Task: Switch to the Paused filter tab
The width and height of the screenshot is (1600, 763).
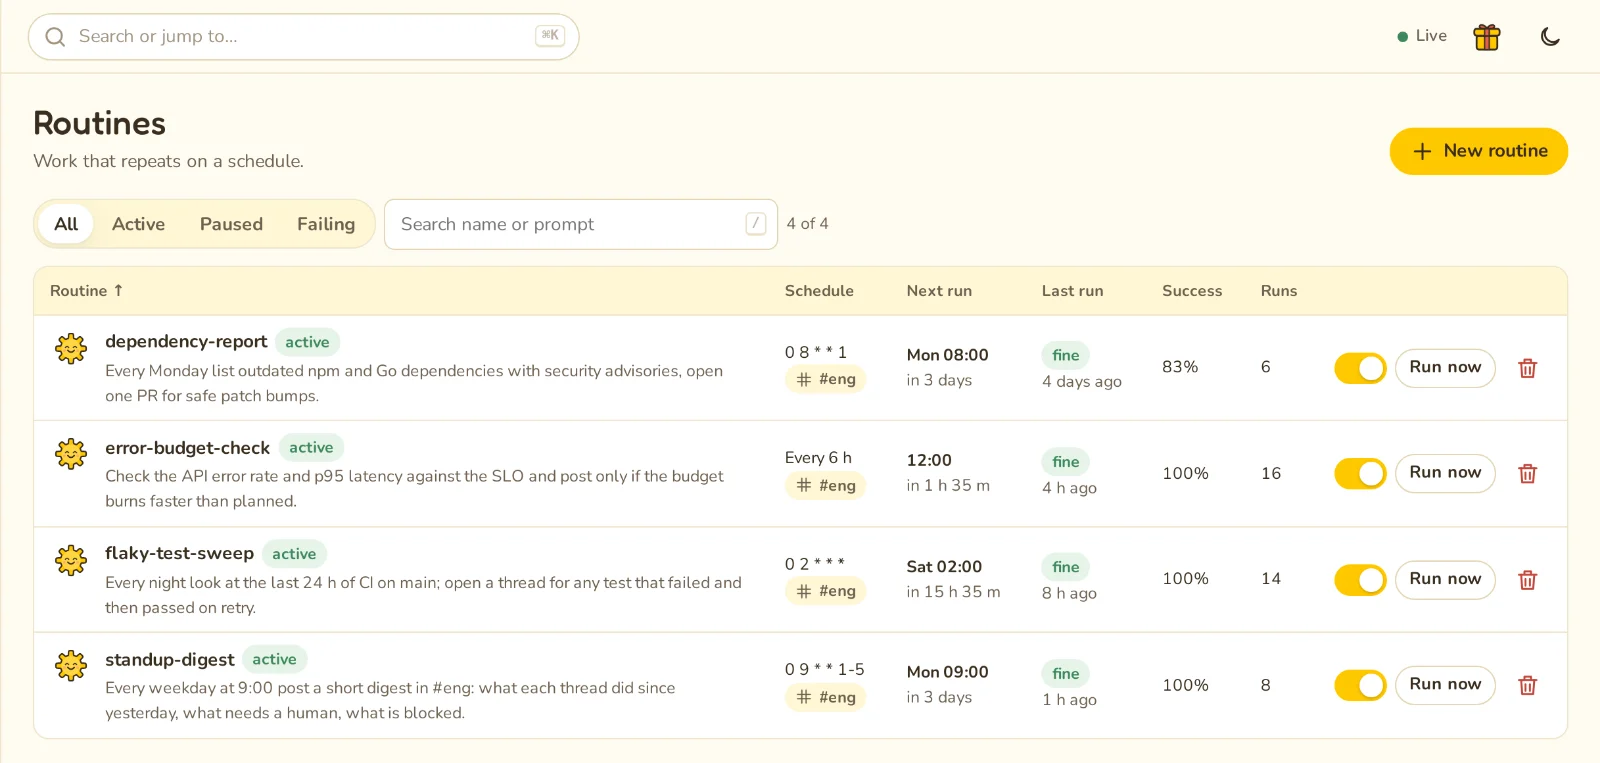Action: (231, 224)
